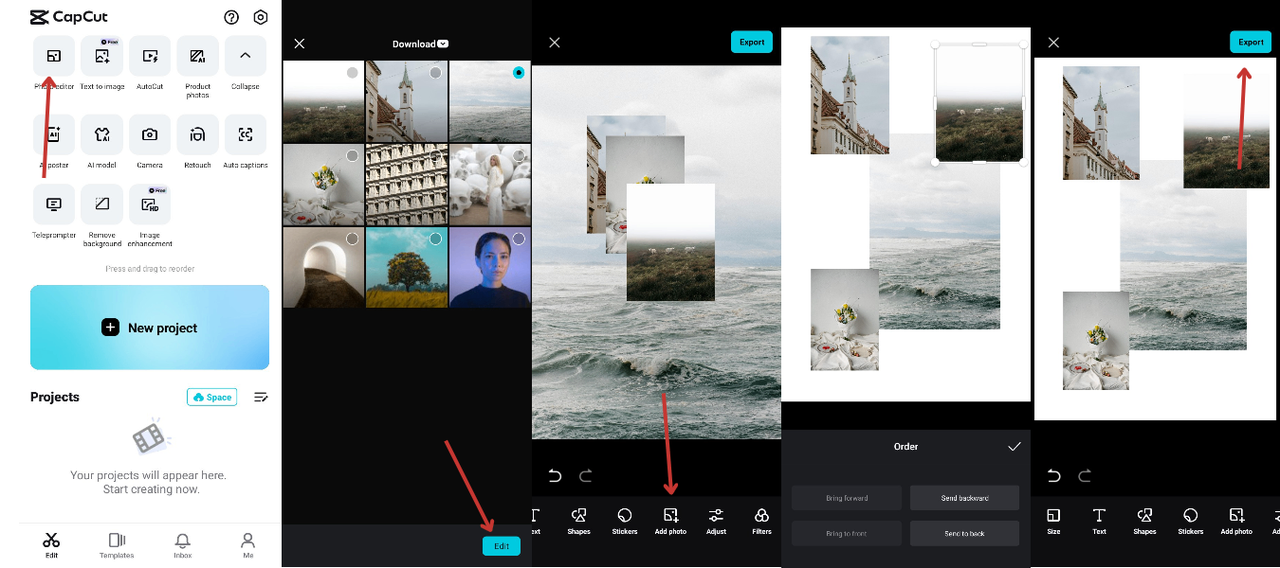
Task: Select Filters tool in ocean canvas editor
Action: (x=762, y=521)
